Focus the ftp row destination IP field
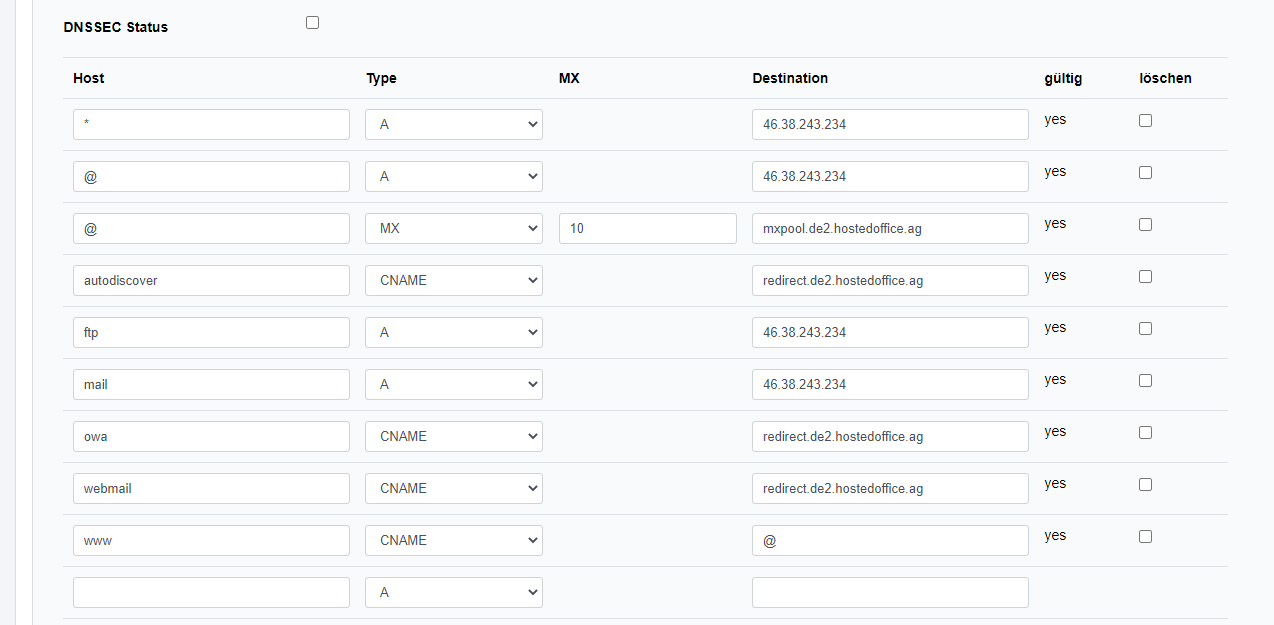Screen dimensions: 1274x625 (x=889, y=332)
